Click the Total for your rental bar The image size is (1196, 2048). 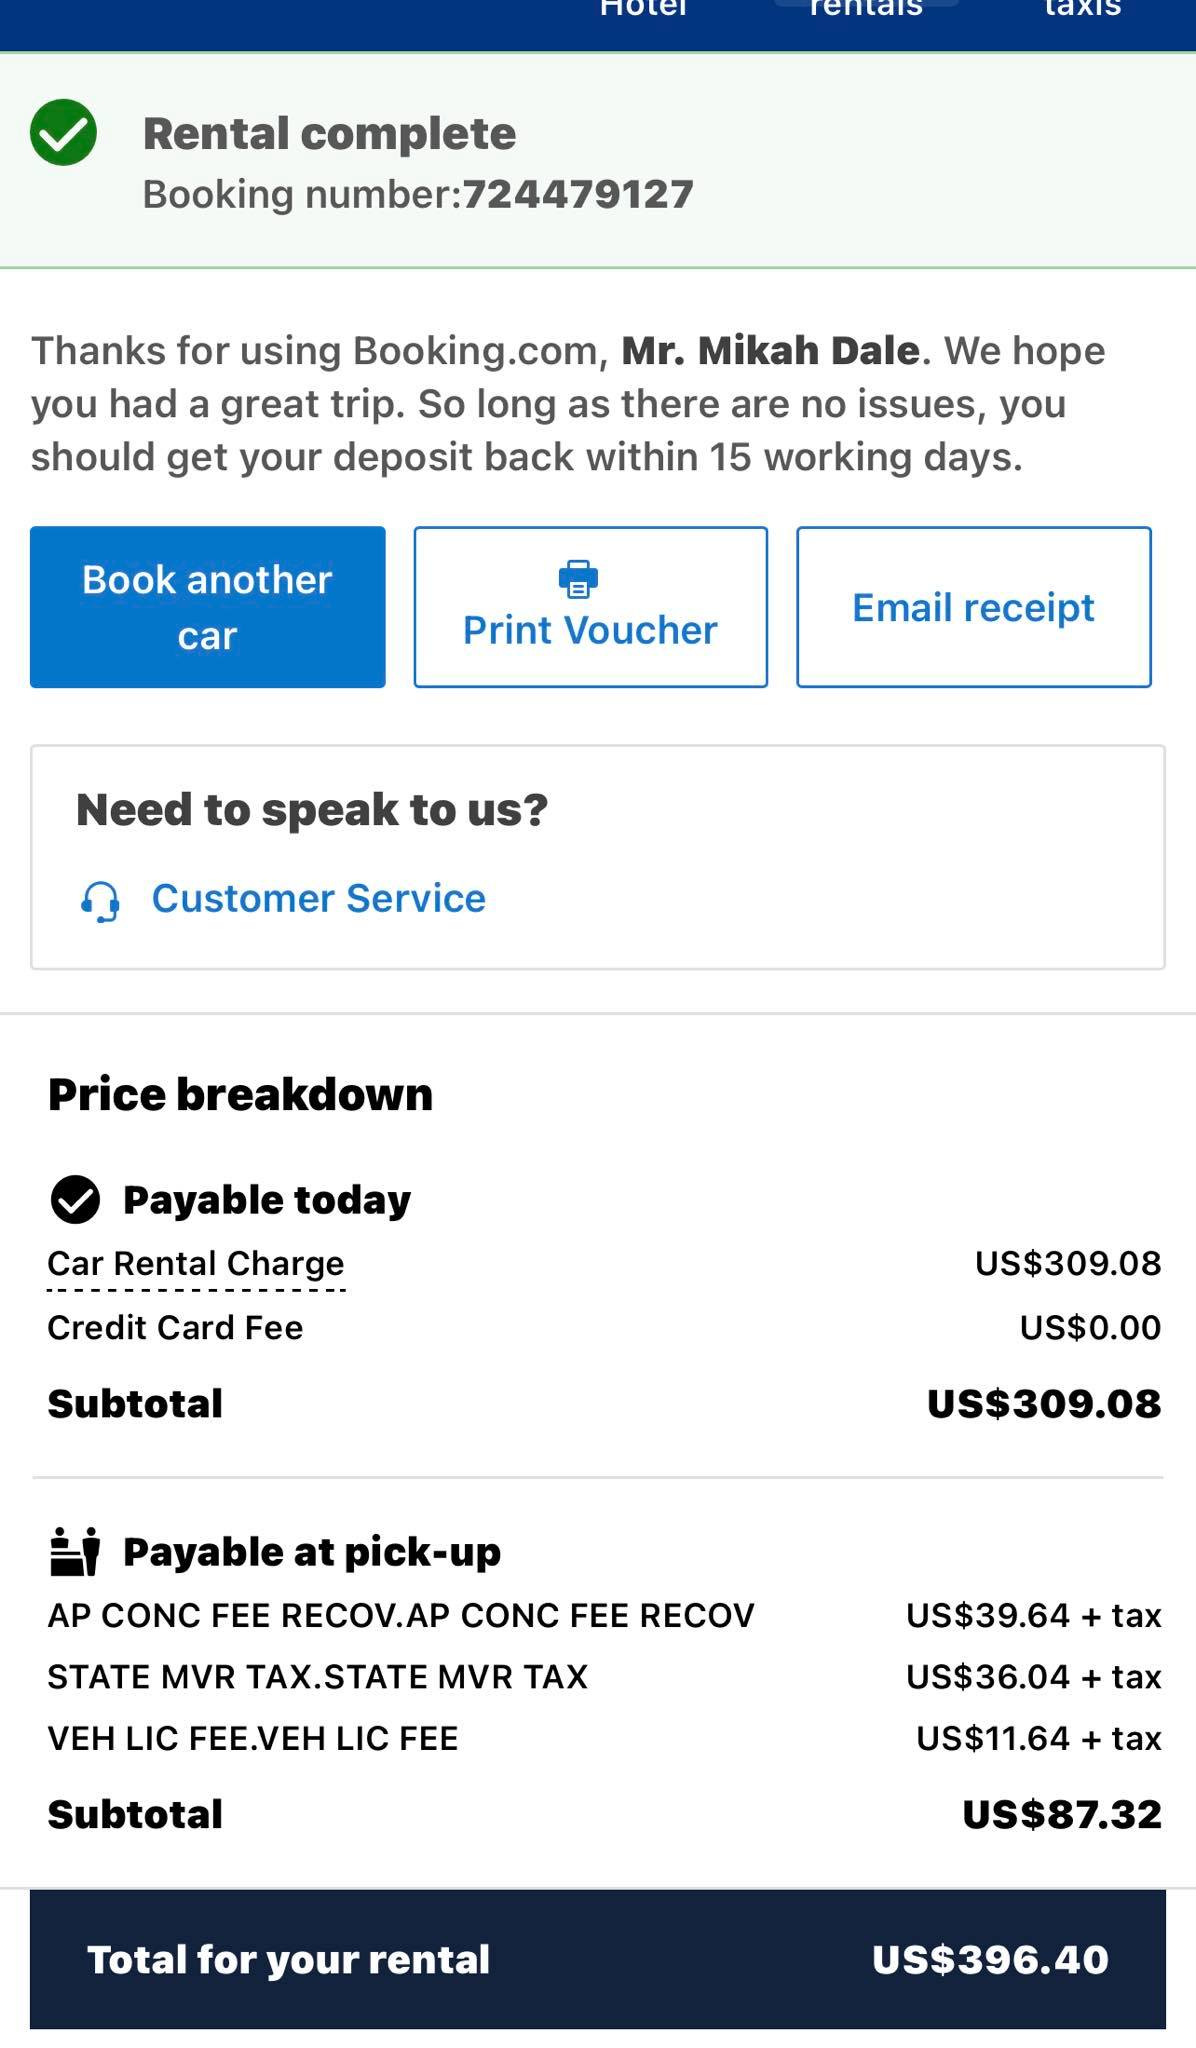[598, 1960]
